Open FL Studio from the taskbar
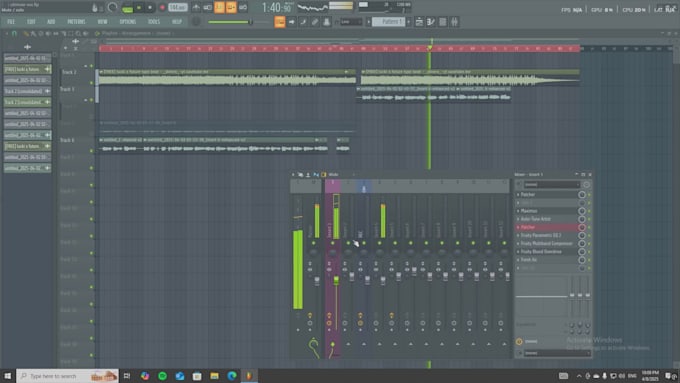The width and height of the screenshot is (680, 383). (249, 376)
